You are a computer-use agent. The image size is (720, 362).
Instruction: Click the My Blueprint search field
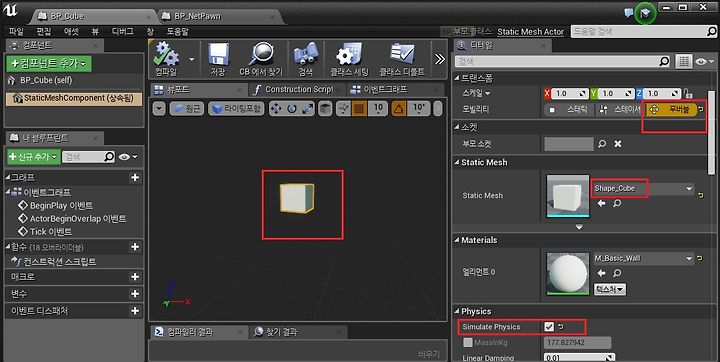[88, 157]
